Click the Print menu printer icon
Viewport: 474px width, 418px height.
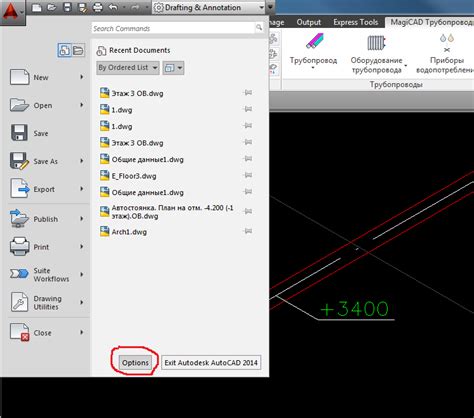tap(19, 247)
